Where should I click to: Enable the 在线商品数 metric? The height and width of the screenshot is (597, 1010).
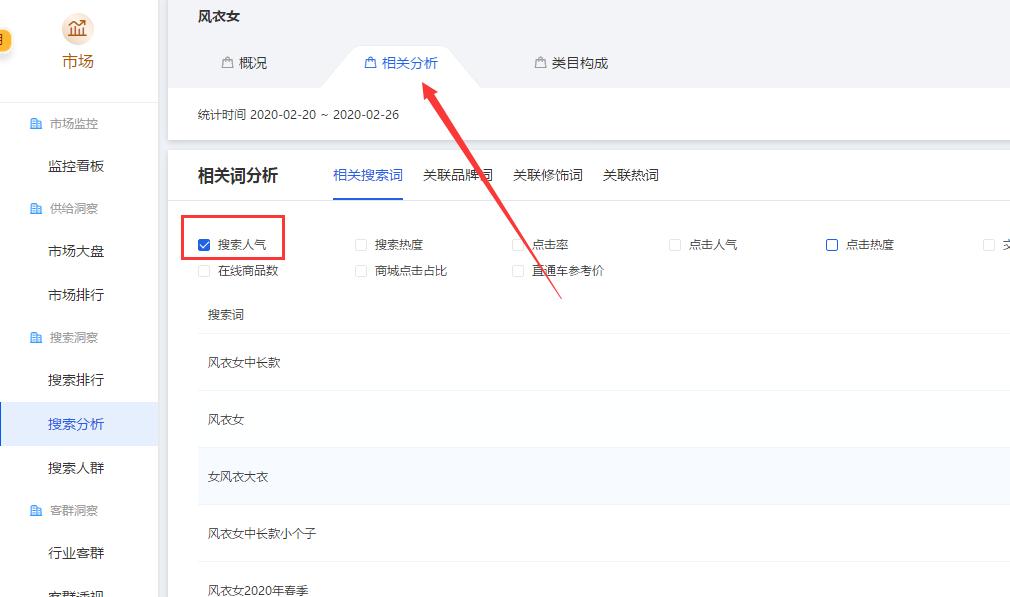point(203,270)
